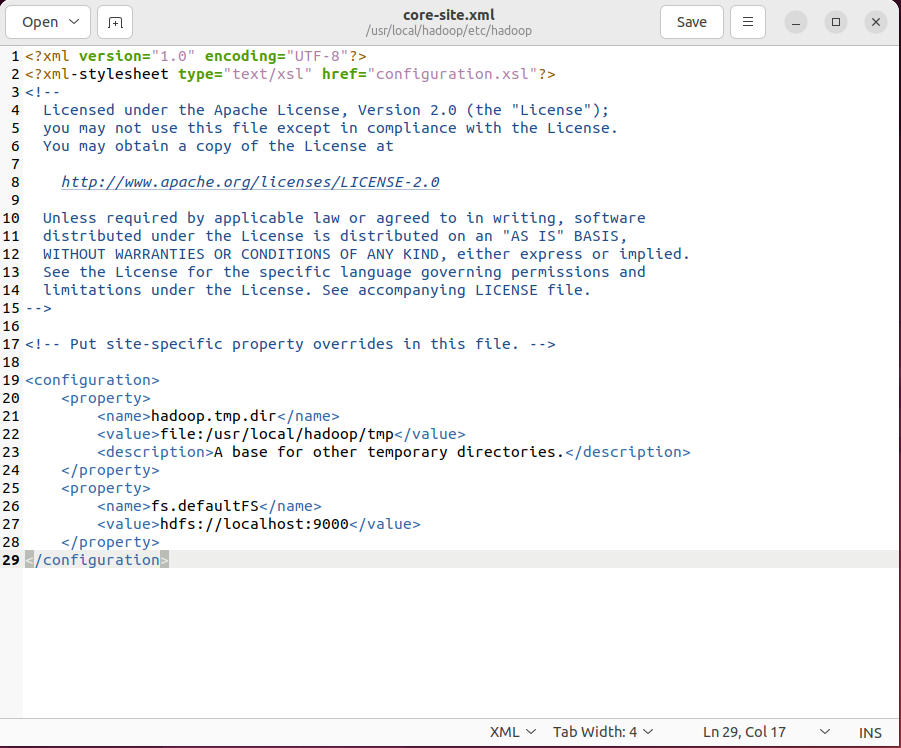Click the closing </configuration> tag on line 29
The height and width of the screenshot is (748, 901).
point(97,560)
